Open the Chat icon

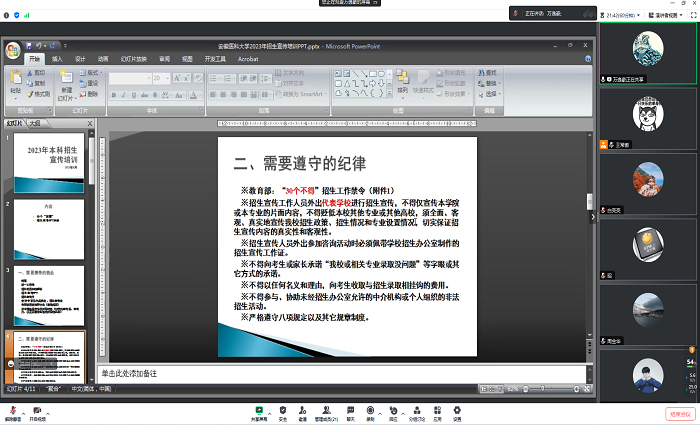pyautogui.click(x=350, y=410)
